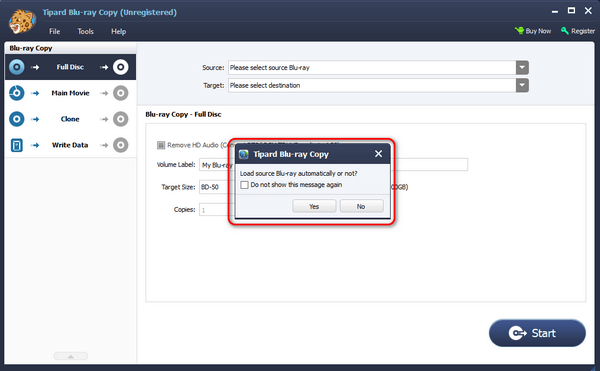This screenshot has height=371, width=600.
Task: Check 'Do not show this message again'
Action: click(244, 185)
